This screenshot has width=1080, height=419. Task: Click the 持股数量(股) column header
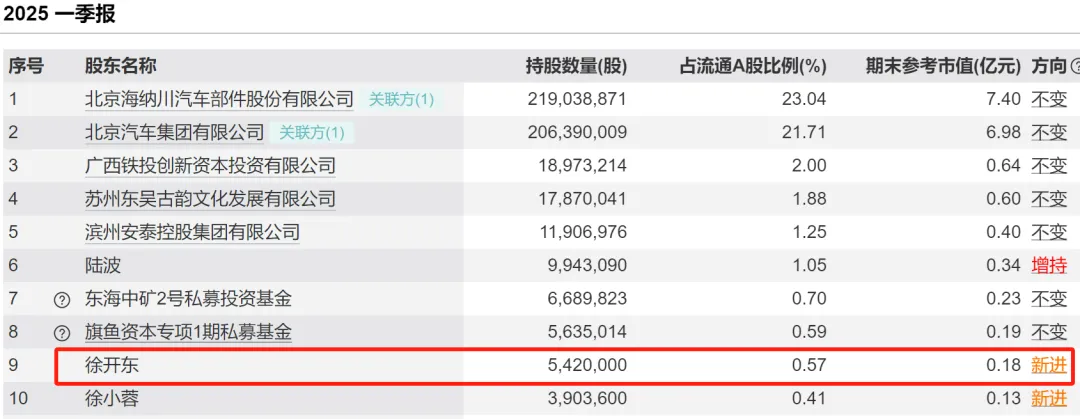click(x=576, y=67)
